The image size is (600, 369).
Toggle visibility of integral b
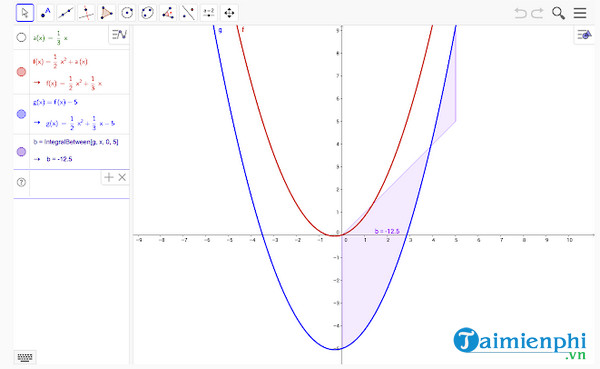[x=21, y=152]
